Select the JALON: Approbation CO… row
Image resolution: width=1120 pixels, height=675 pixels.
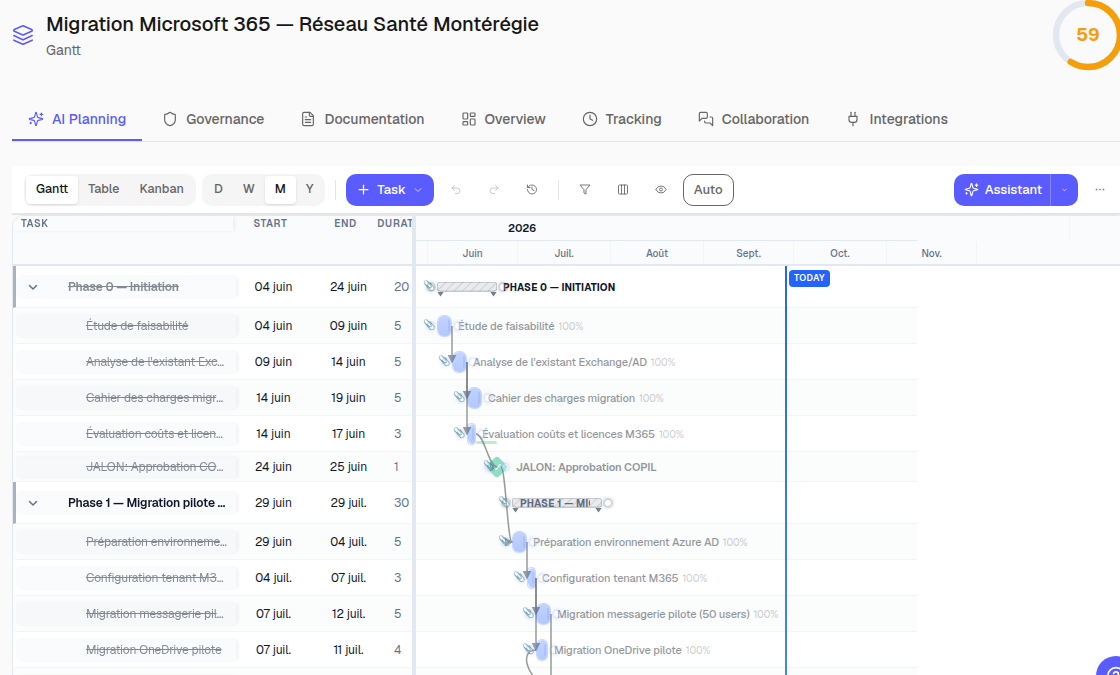click(214, 466)
